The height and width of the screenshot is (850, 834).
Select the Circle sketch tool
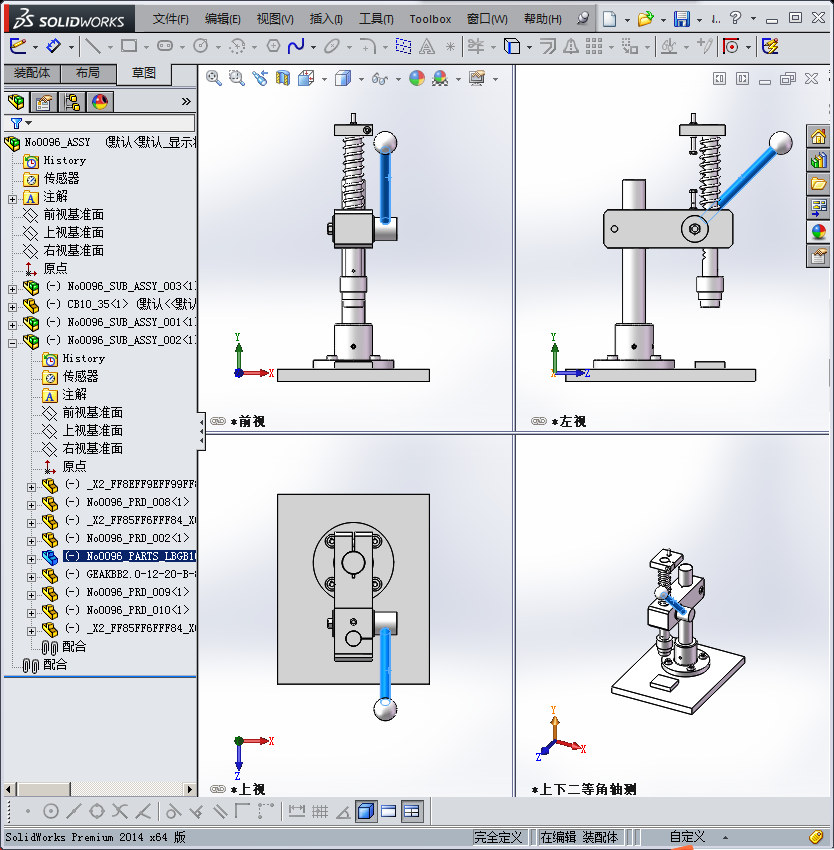click(x=201, y=47)
